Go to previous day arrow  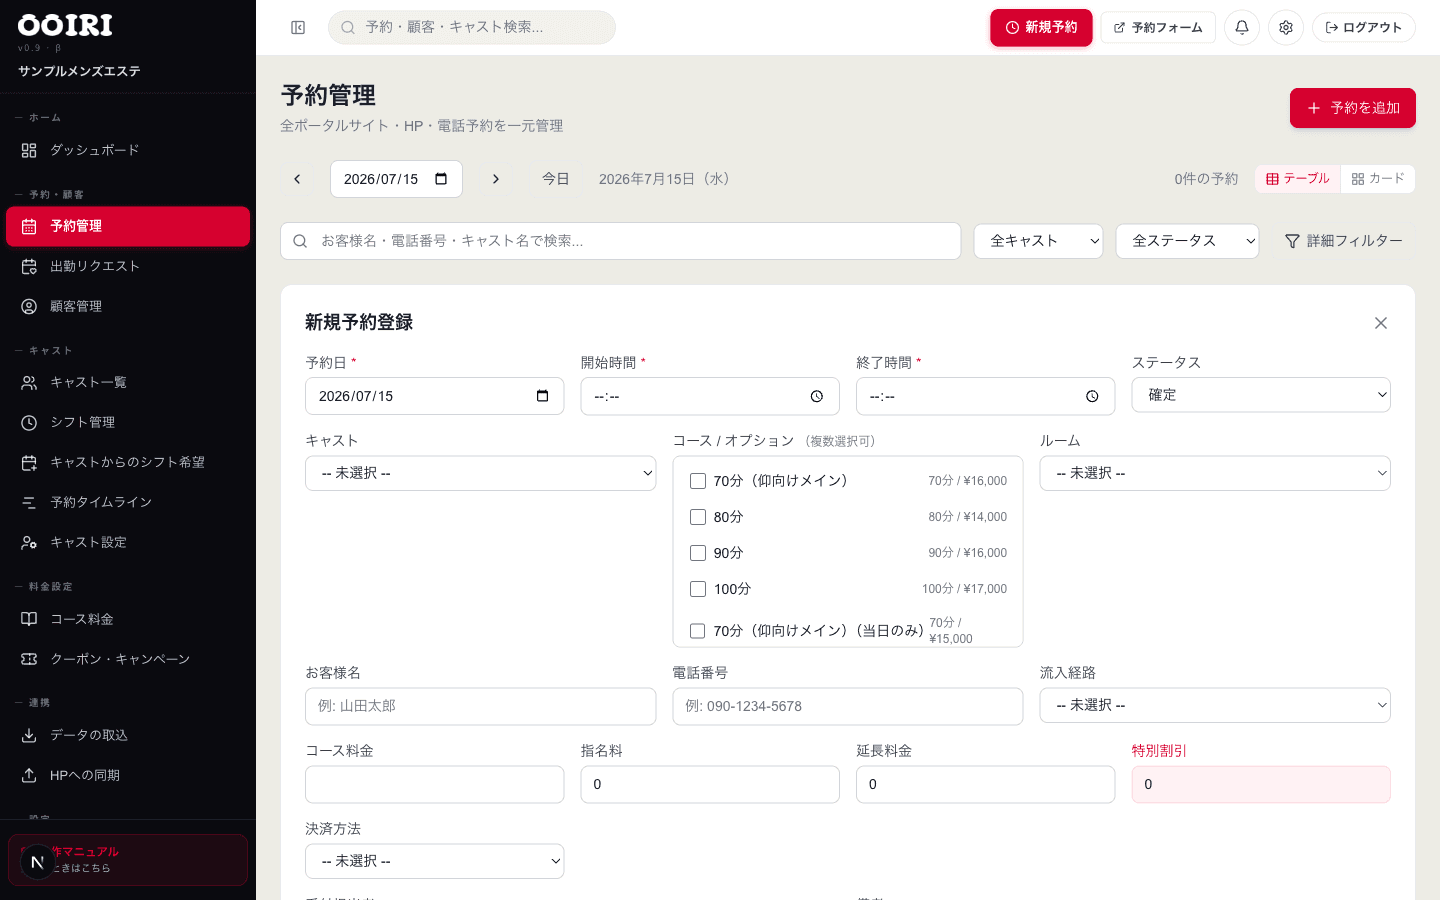(297, 179)
